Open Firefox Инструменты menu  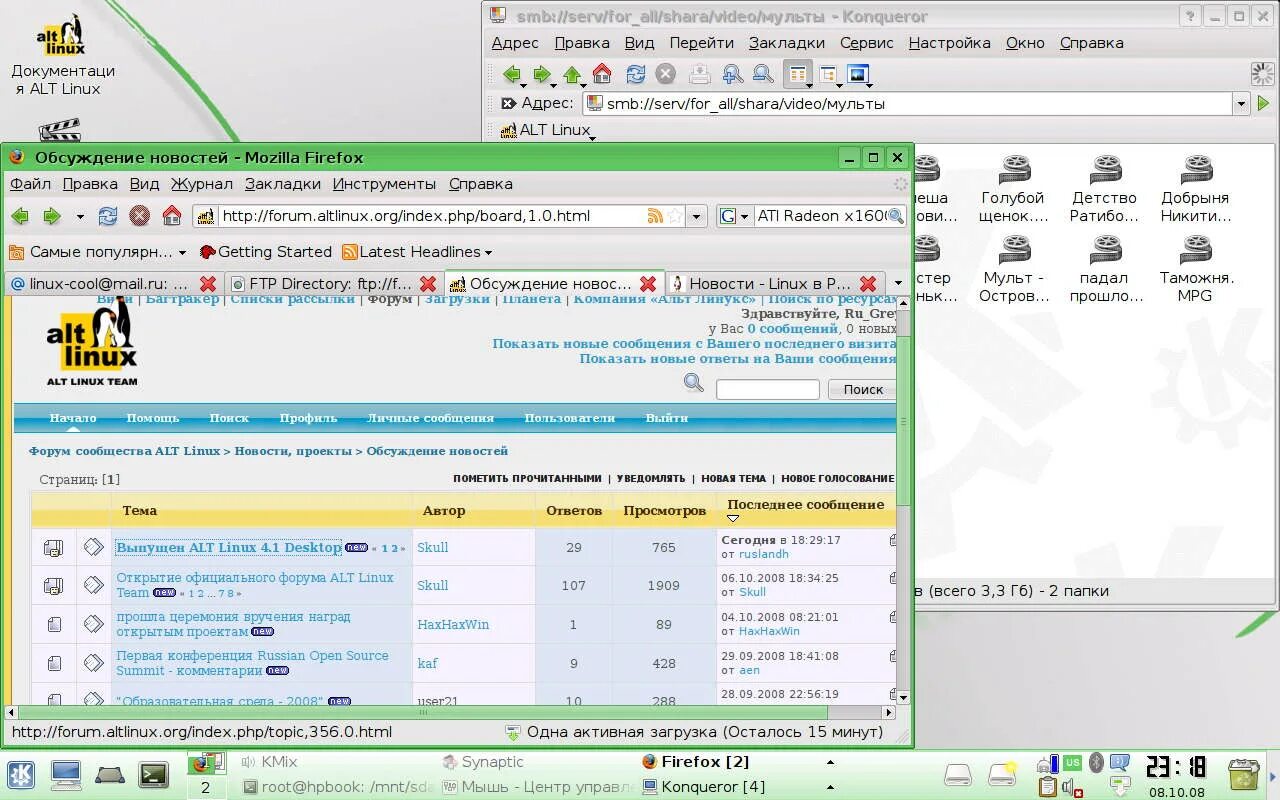[x=385, y=184]
